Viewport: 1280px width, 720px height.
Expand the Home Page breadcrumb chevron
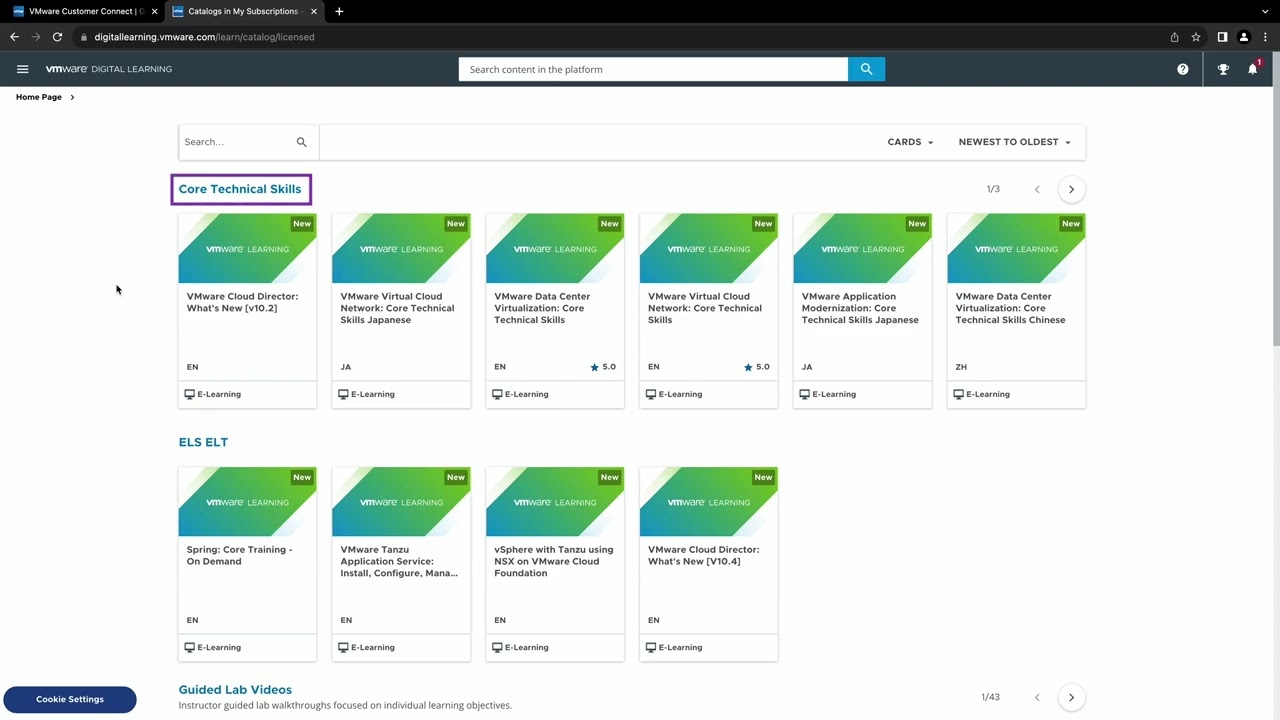click(x=72, y=97)
